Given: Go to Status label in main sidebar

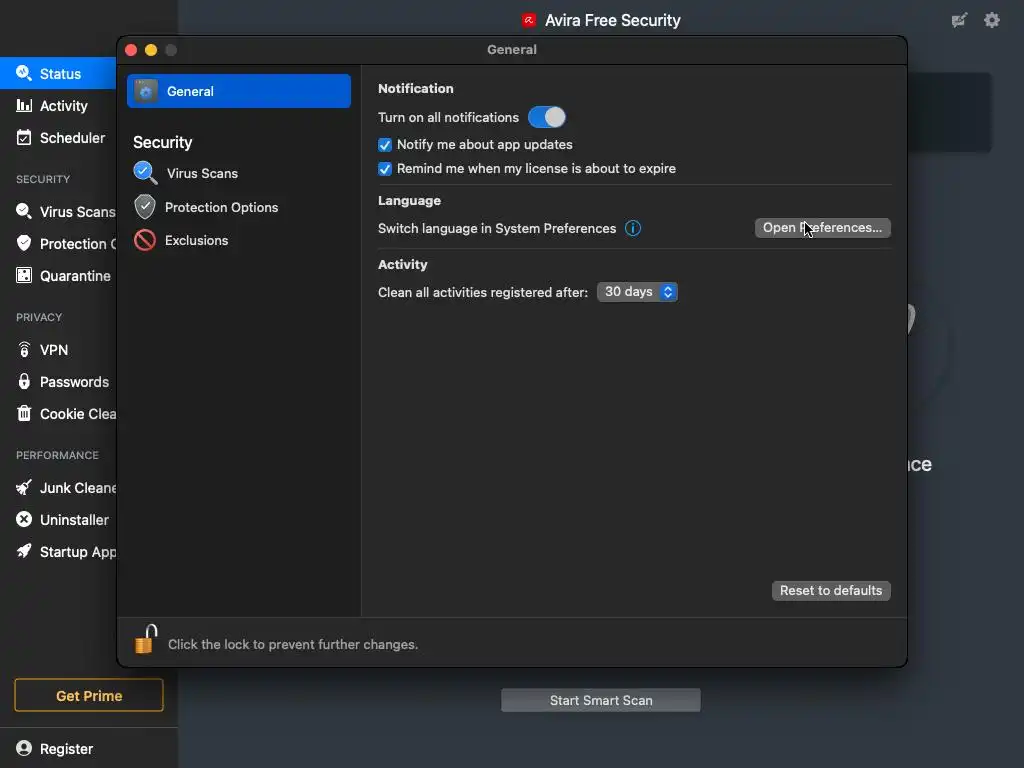Looking at the screenshot, I should pyautogui.click(x=60, y=74).
